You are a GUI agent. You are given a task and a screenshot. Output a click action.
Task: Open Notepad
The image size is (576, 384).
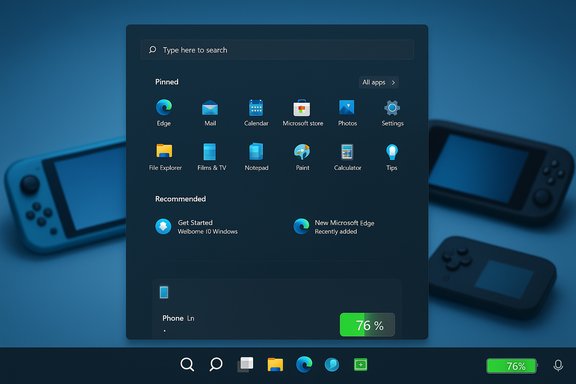point(256,157)
